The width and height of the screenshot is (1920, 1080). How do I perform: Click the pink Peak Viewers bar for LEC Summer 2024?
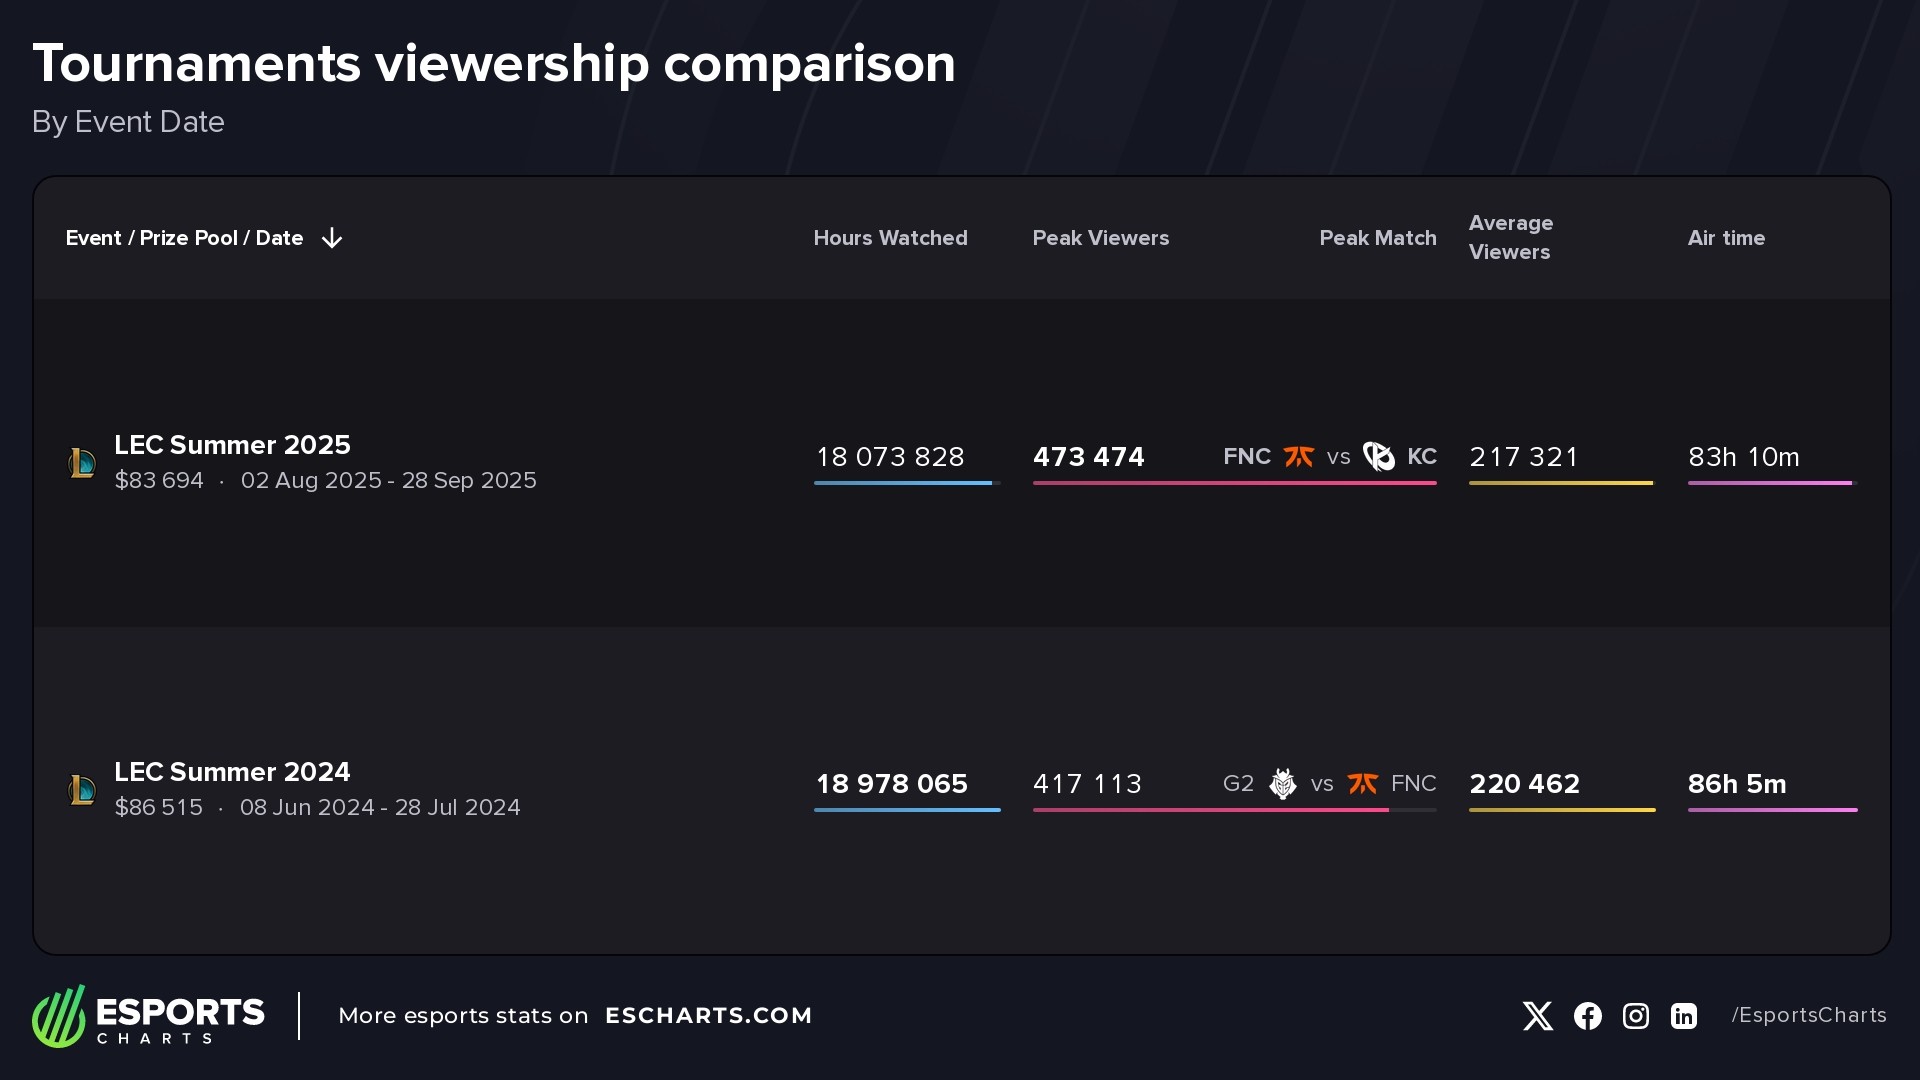(x=1210, y=812)
